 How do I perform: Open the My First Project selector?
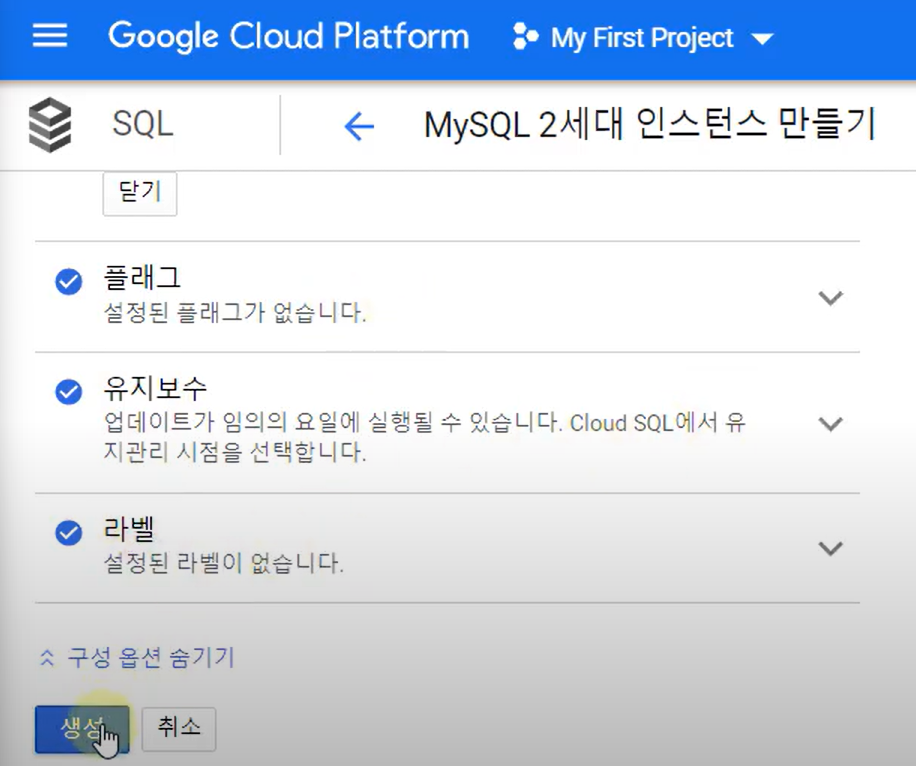(643, 39)
